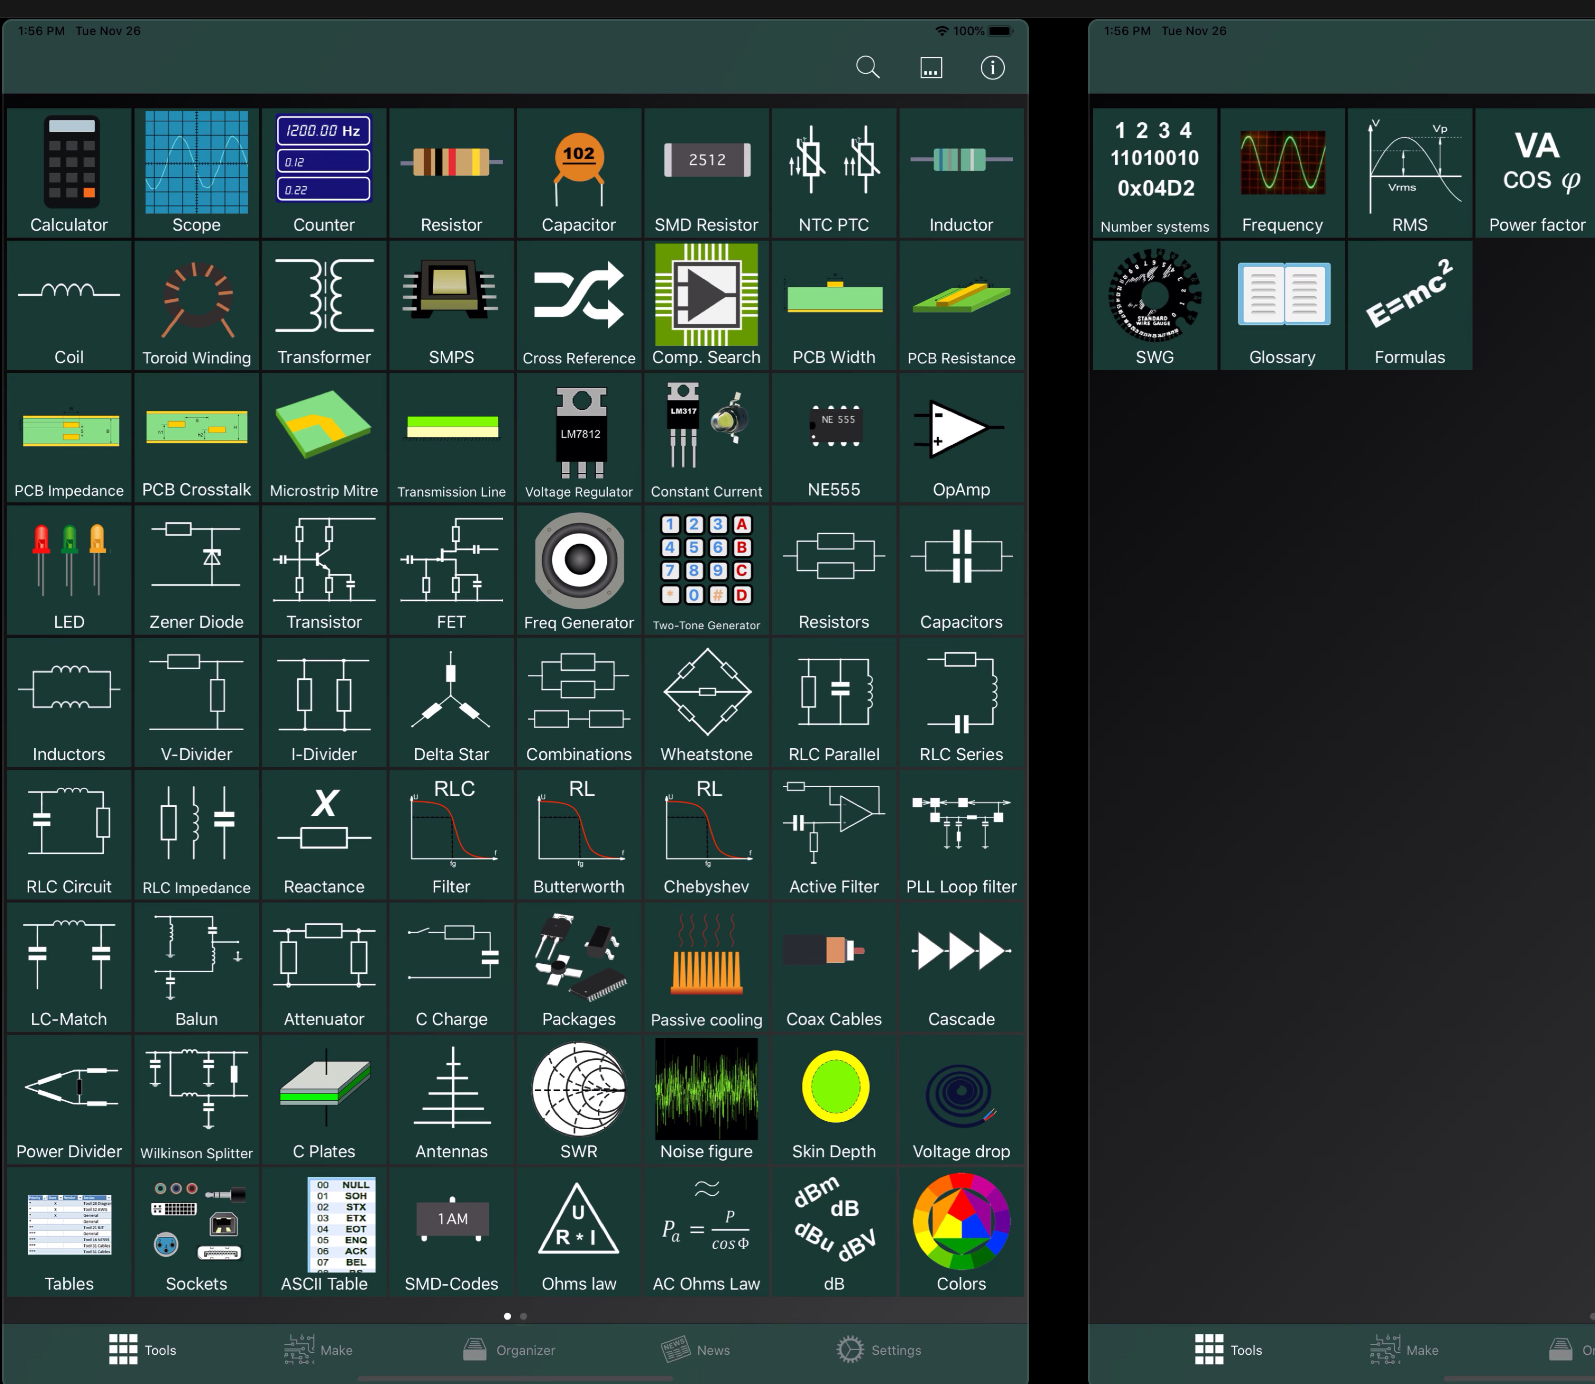
Task: Open the Two-Tone Generator keypad
Action: [x=707, y=570]
